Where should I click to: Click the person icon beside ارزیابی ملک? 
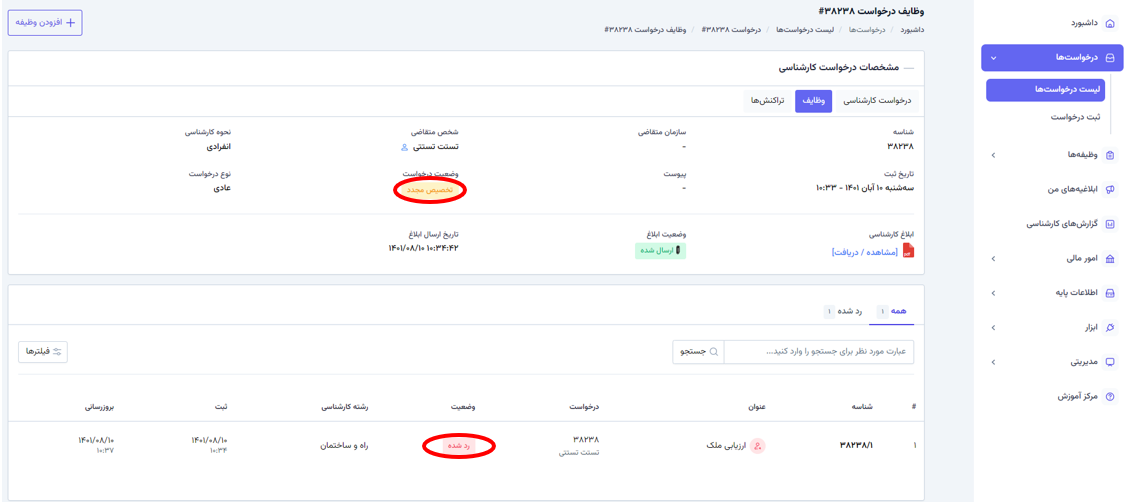(758, 446)
